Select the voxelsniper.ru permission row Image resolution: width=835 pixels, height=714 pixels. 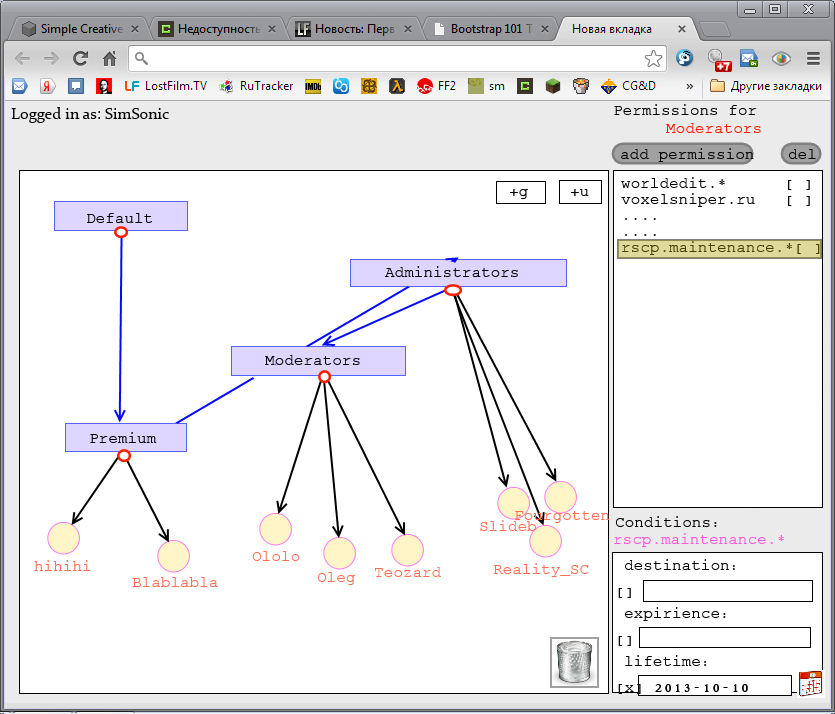tap(717, 200)
